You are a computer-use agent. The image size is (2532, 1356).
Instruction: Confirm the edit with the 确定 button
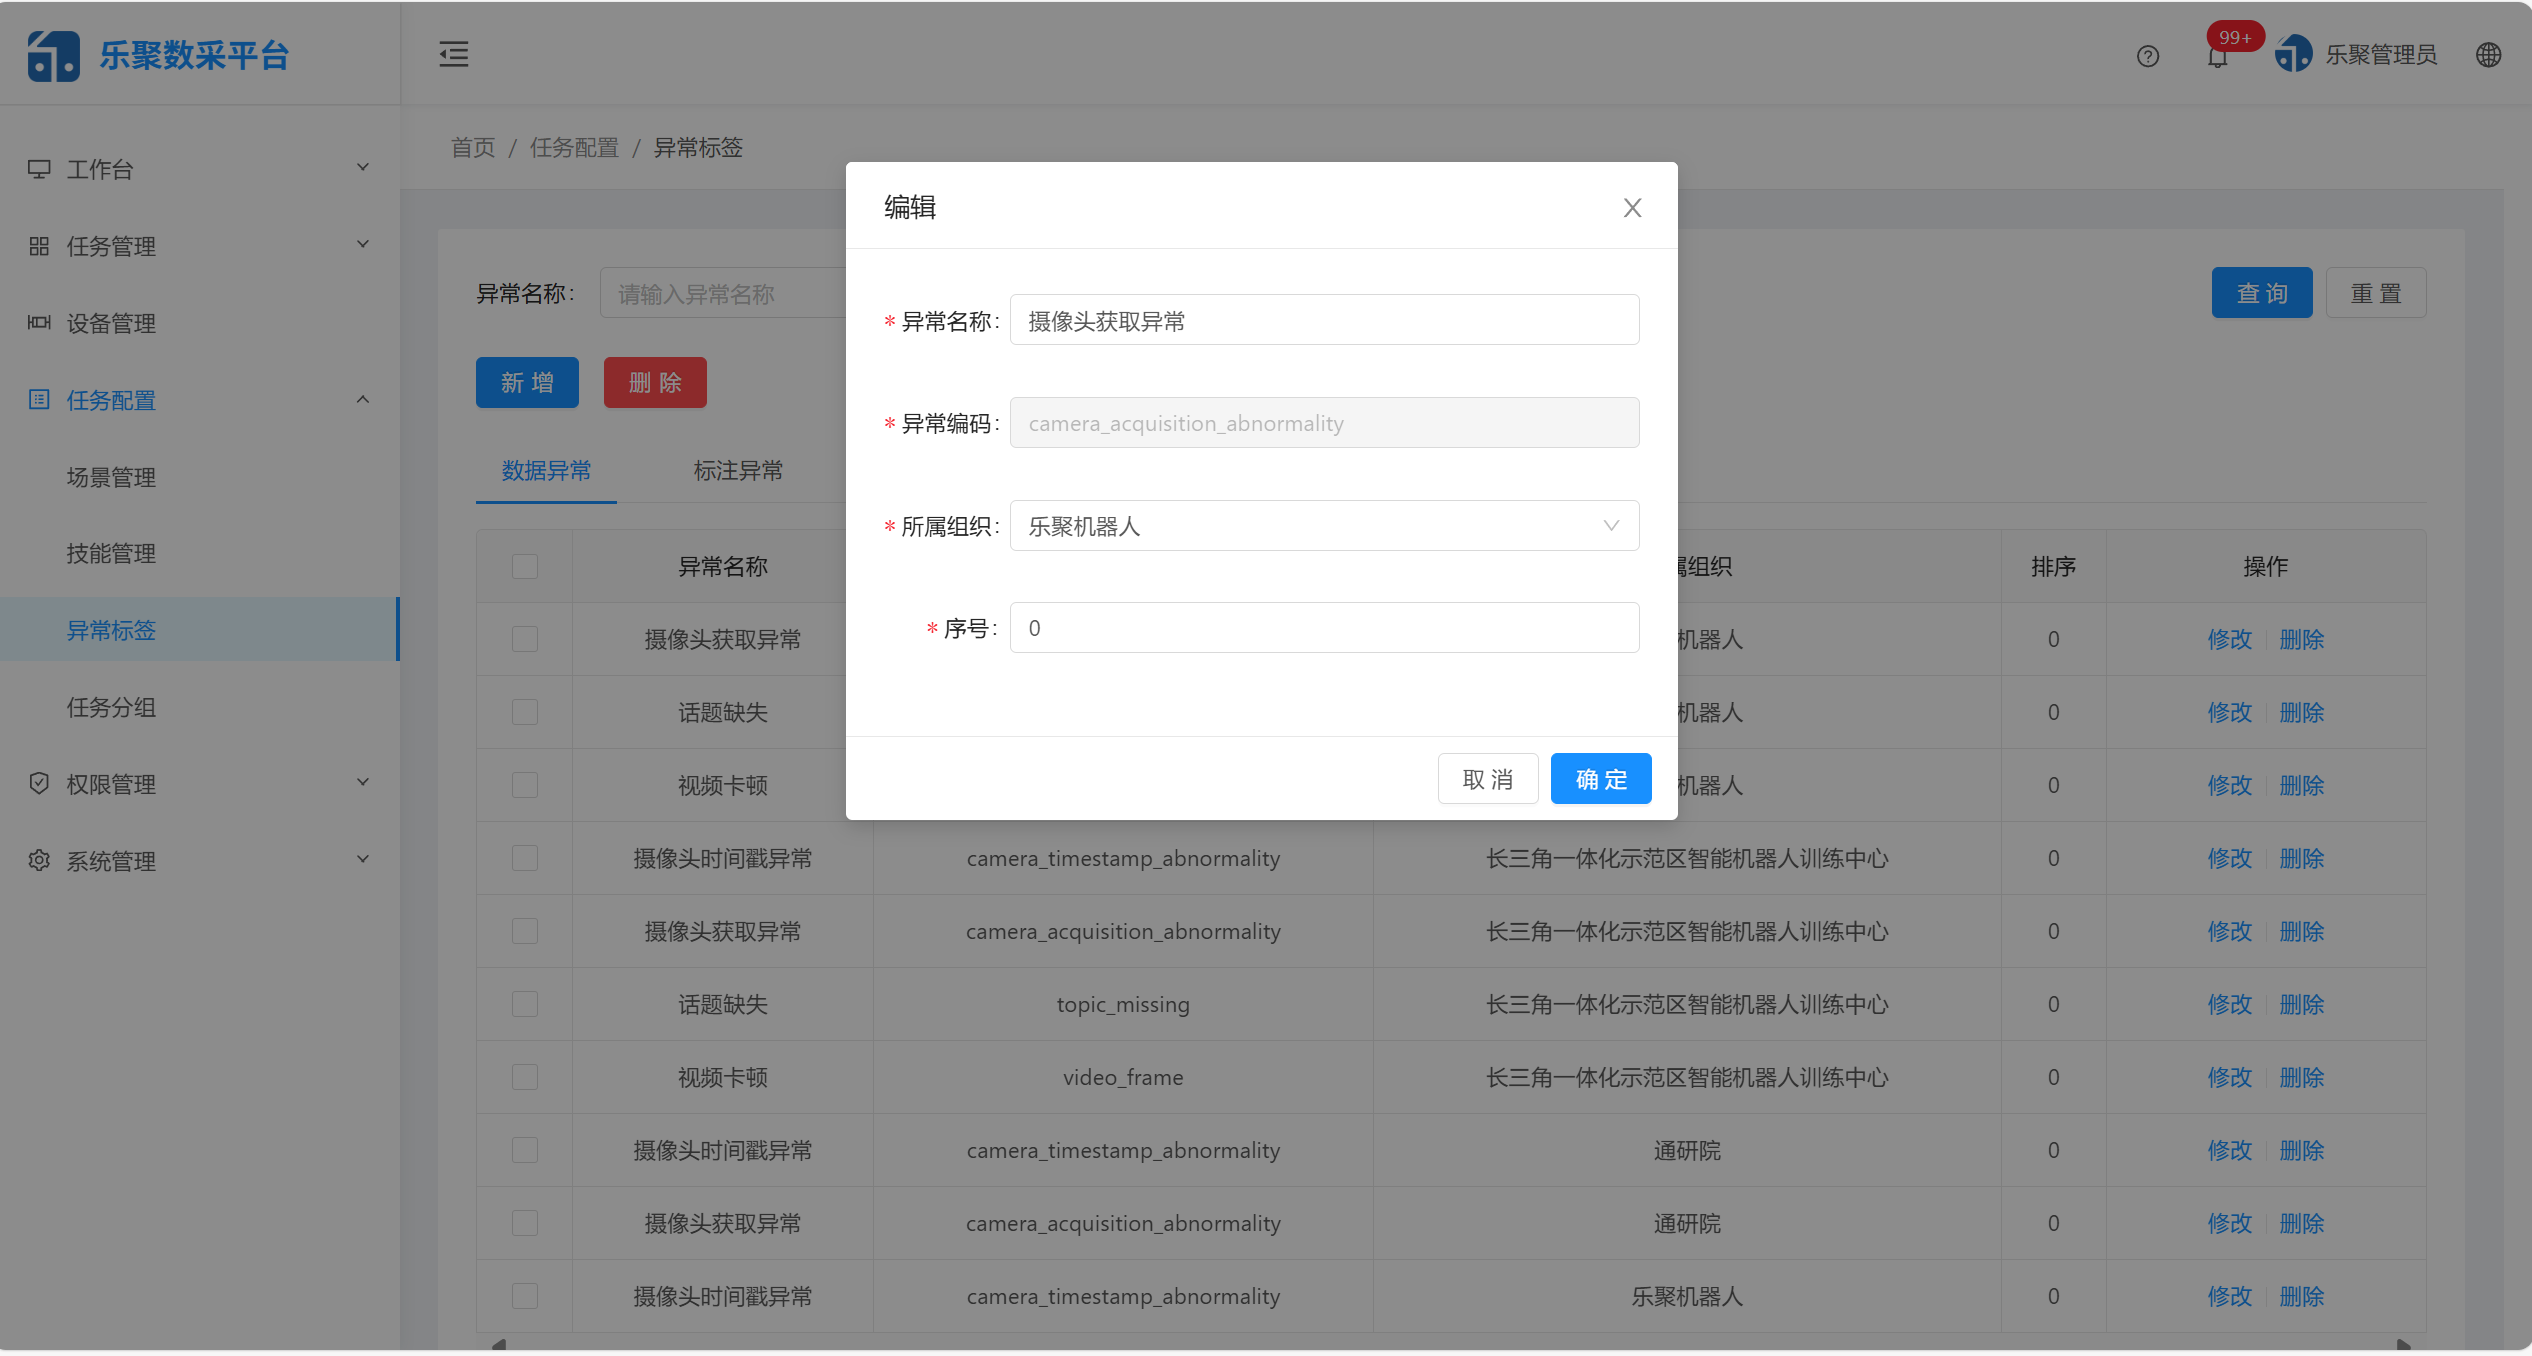click(x=1600, y=778)
